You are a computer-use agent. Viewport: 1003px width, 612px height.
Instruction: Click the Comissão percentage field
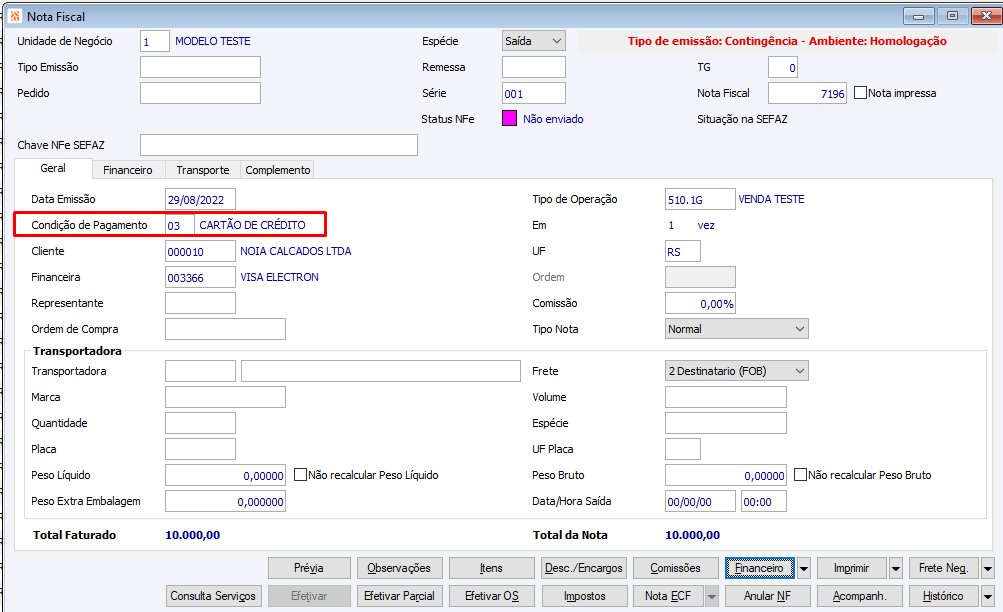coord(700,303)
